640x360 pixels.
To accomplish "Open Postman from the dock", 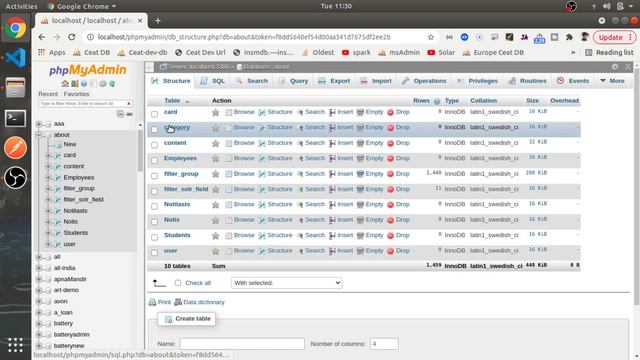I will click(16, 148).
